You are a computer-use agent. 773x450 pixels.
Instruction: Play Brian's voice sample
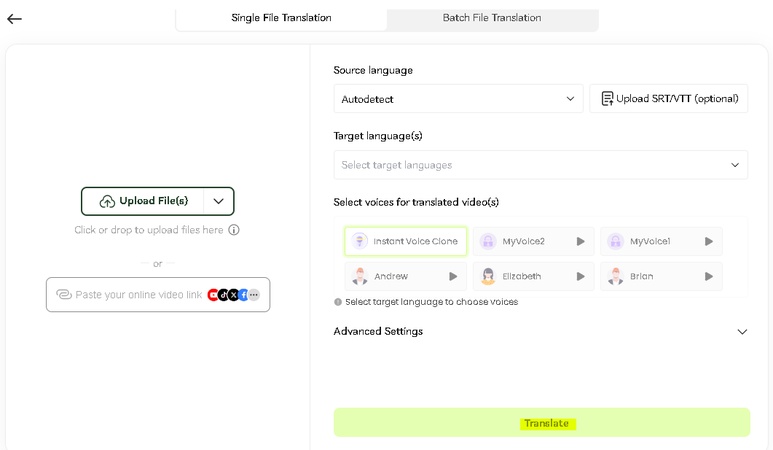click(708, 276)
